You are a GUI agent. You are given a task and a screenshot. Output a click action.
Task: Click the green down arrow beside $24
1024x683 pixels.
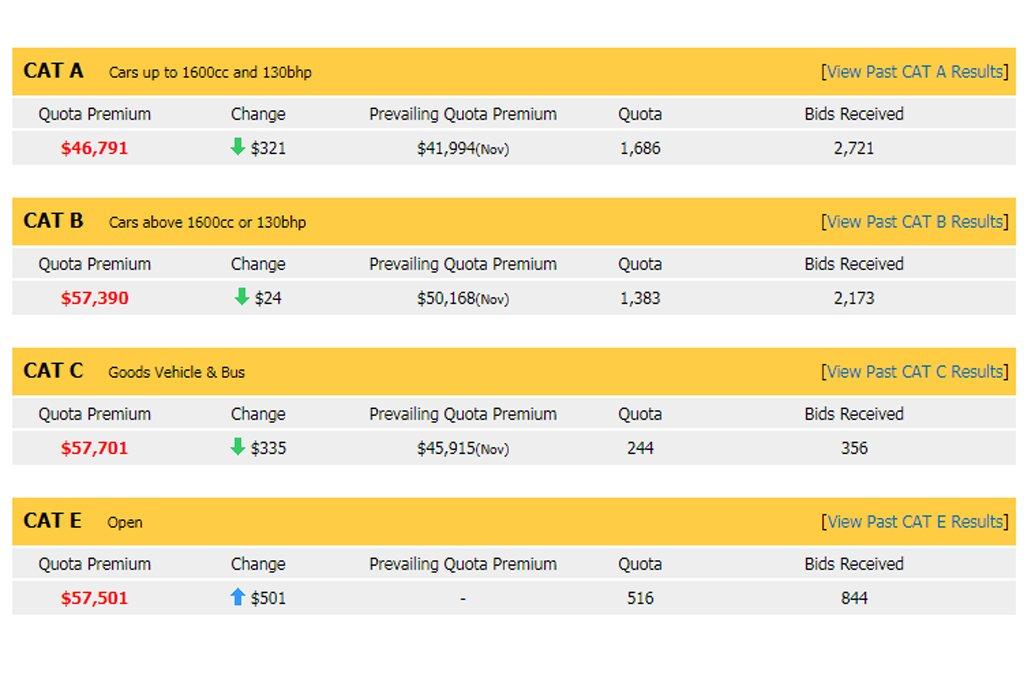tap(242, 296)
